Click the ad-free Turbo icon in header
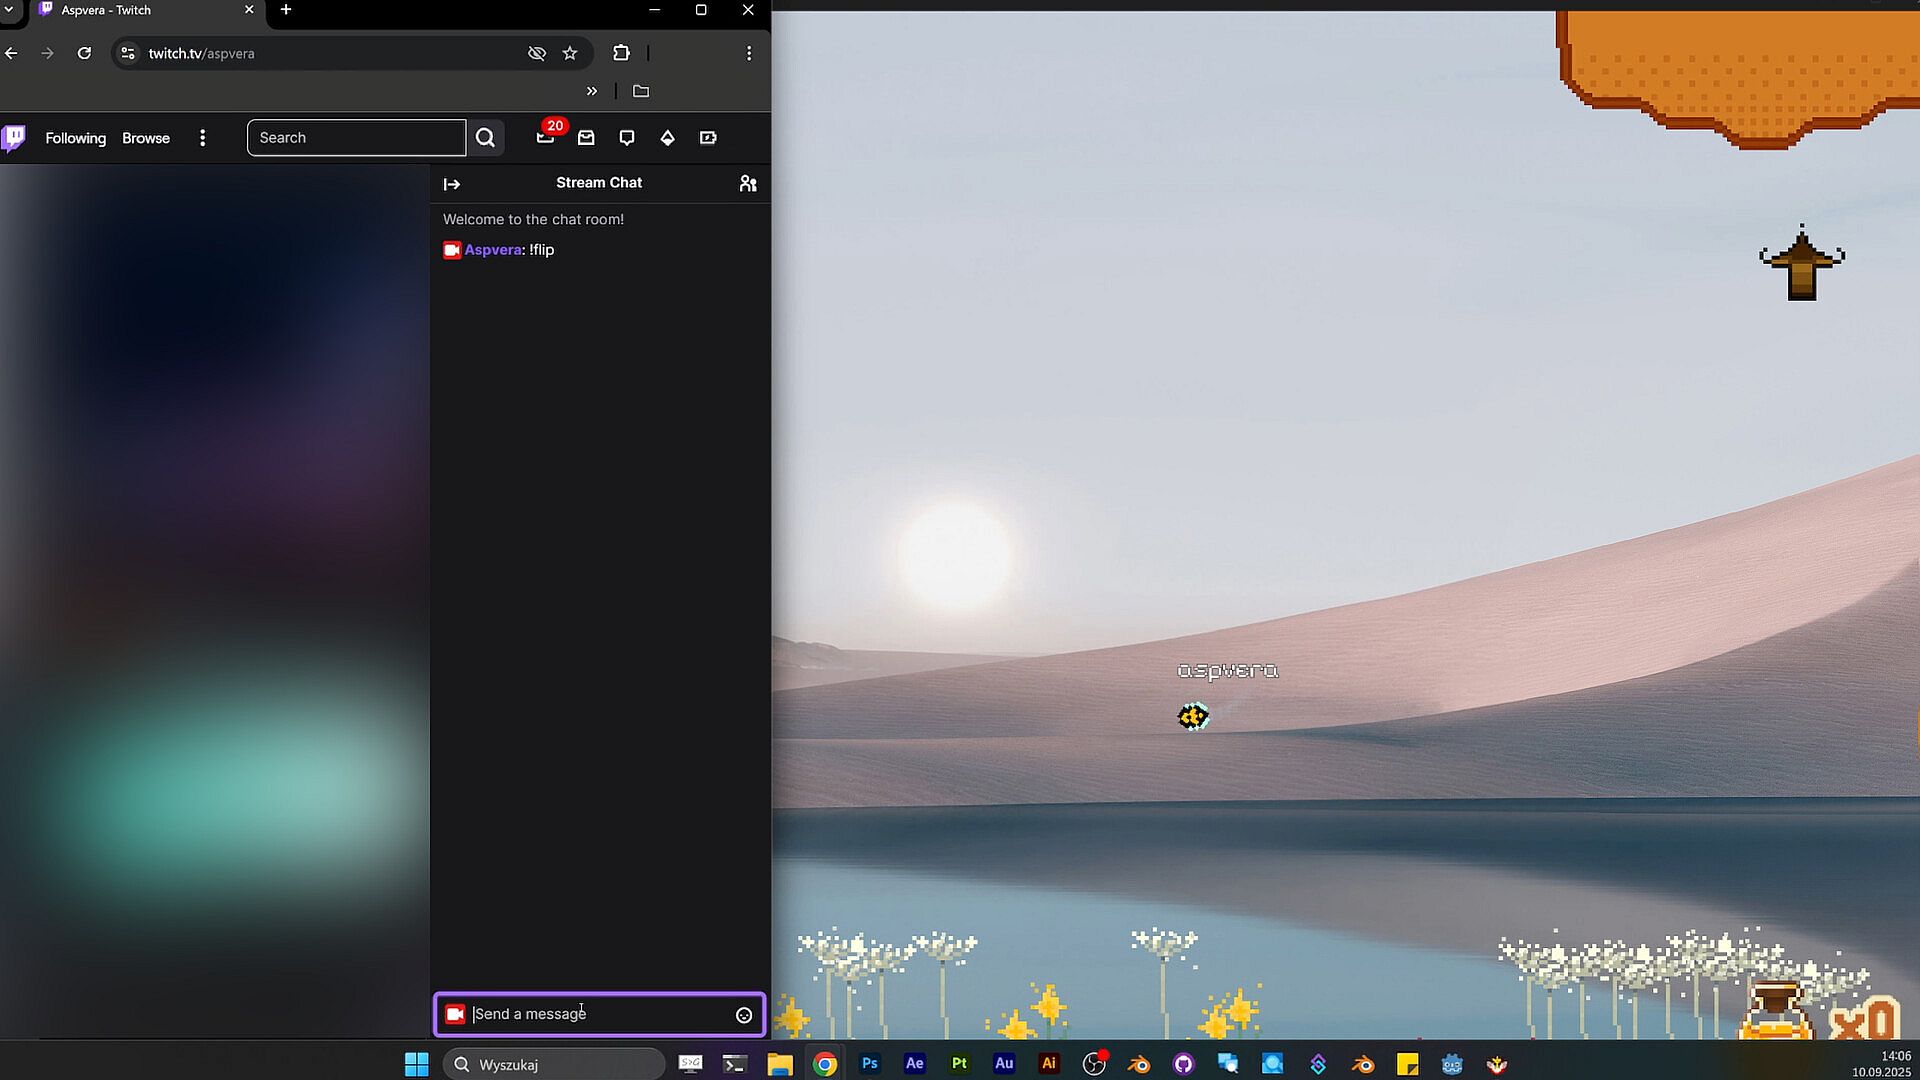Image resolution: width=1920 pixels, height=1080 pixels. 708,138
